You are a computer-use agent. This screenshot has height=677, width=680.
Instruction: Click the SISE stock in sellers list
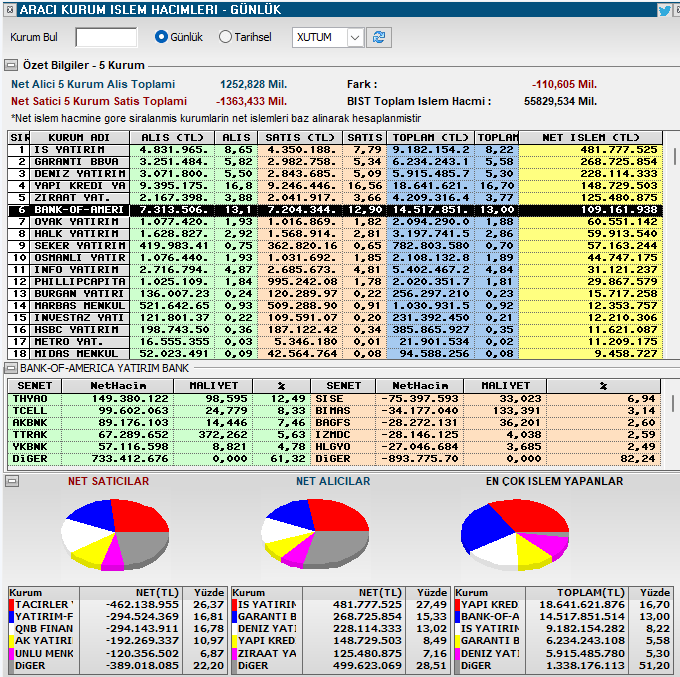point(486,399)
